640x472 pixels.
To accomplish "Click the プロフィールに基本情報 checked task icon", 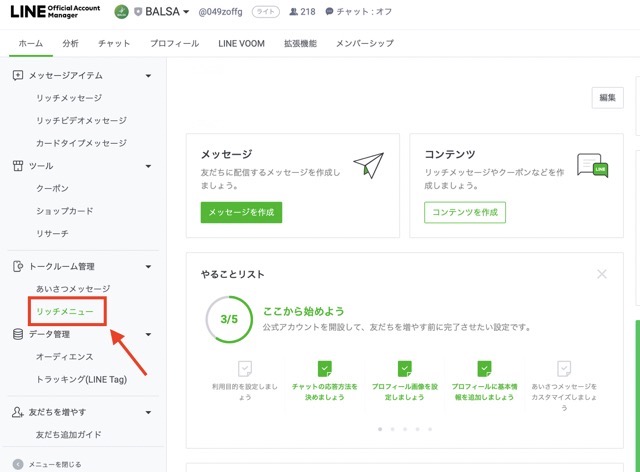I will point(484,368).
